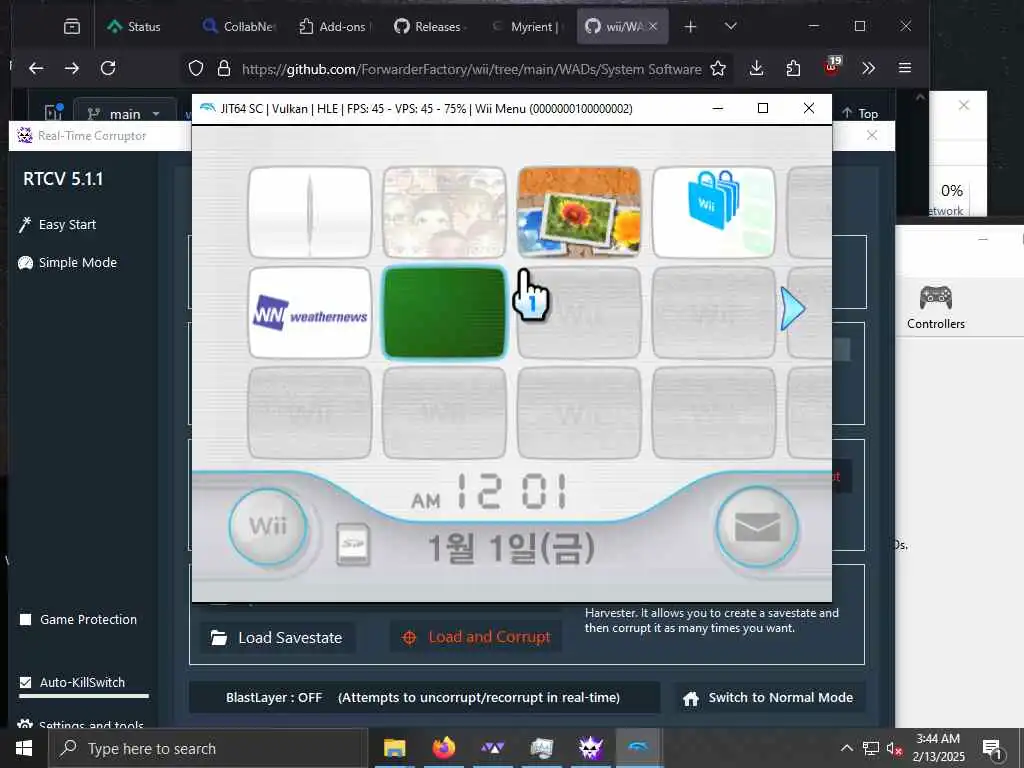Switch to the Add-ons tab
The height and width of the screenshot is (768, 1024).
tap(334, 27)
